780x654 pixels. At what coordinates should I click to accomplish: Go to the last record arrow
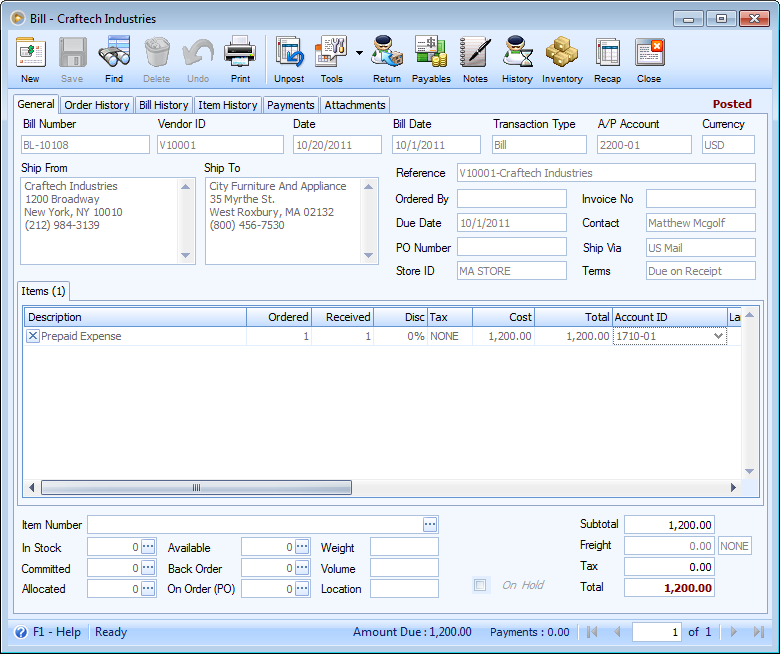click(759, 632)
